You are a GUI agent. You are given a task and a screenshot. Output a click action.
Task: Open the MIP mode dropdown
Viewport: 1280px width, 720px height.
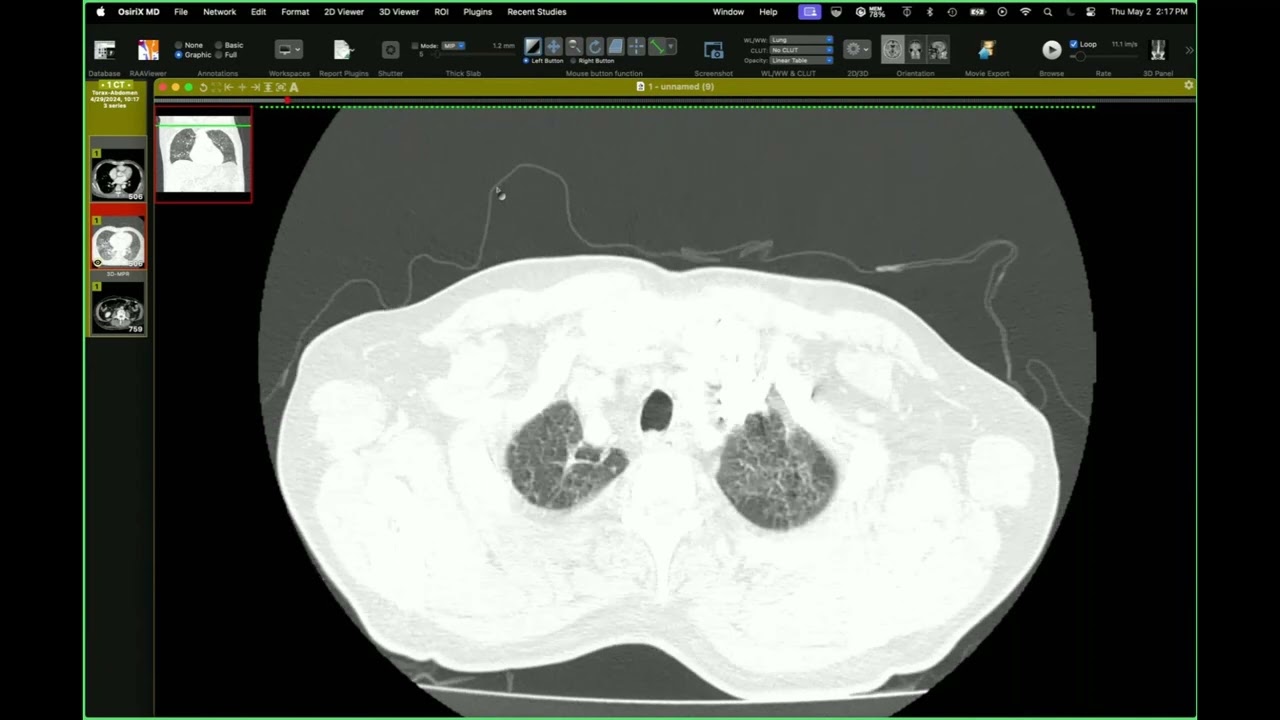[453, 46]
